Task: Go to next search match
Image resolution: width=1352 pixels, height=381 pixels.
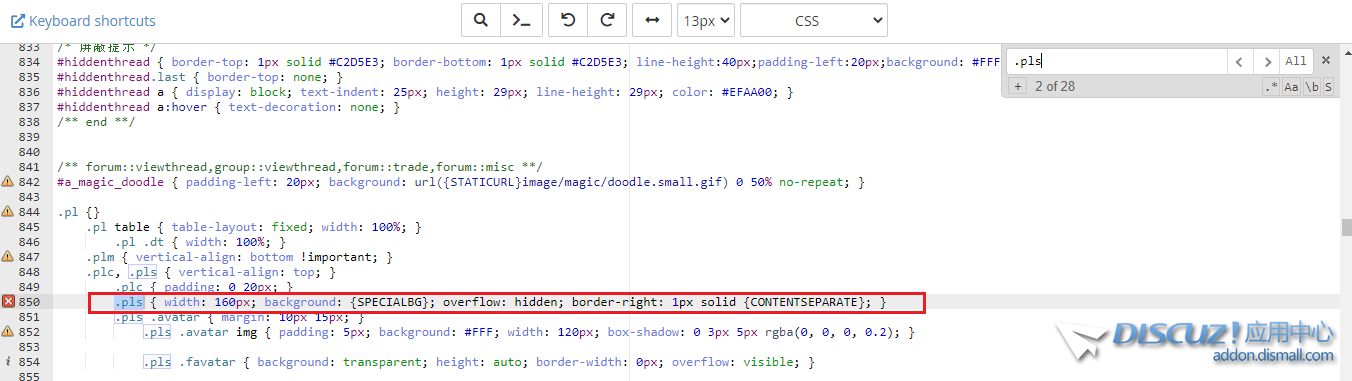Action: click(x=1267, y=61)
